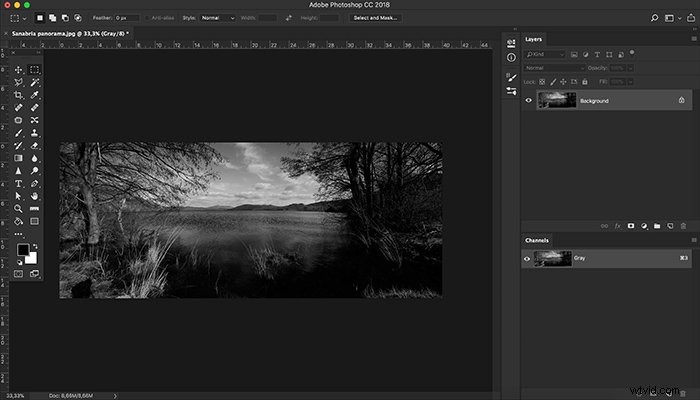Screen dimensions: 700x400
Task: Pick the Eyedropper tool
Action: coord(34,95)
